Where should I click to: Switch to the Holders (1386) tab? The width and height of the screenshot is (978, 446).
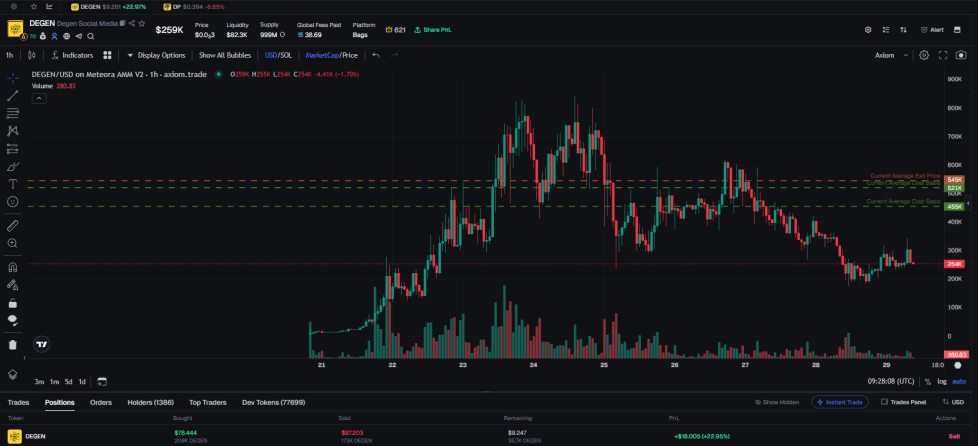[x=150, y=402]
